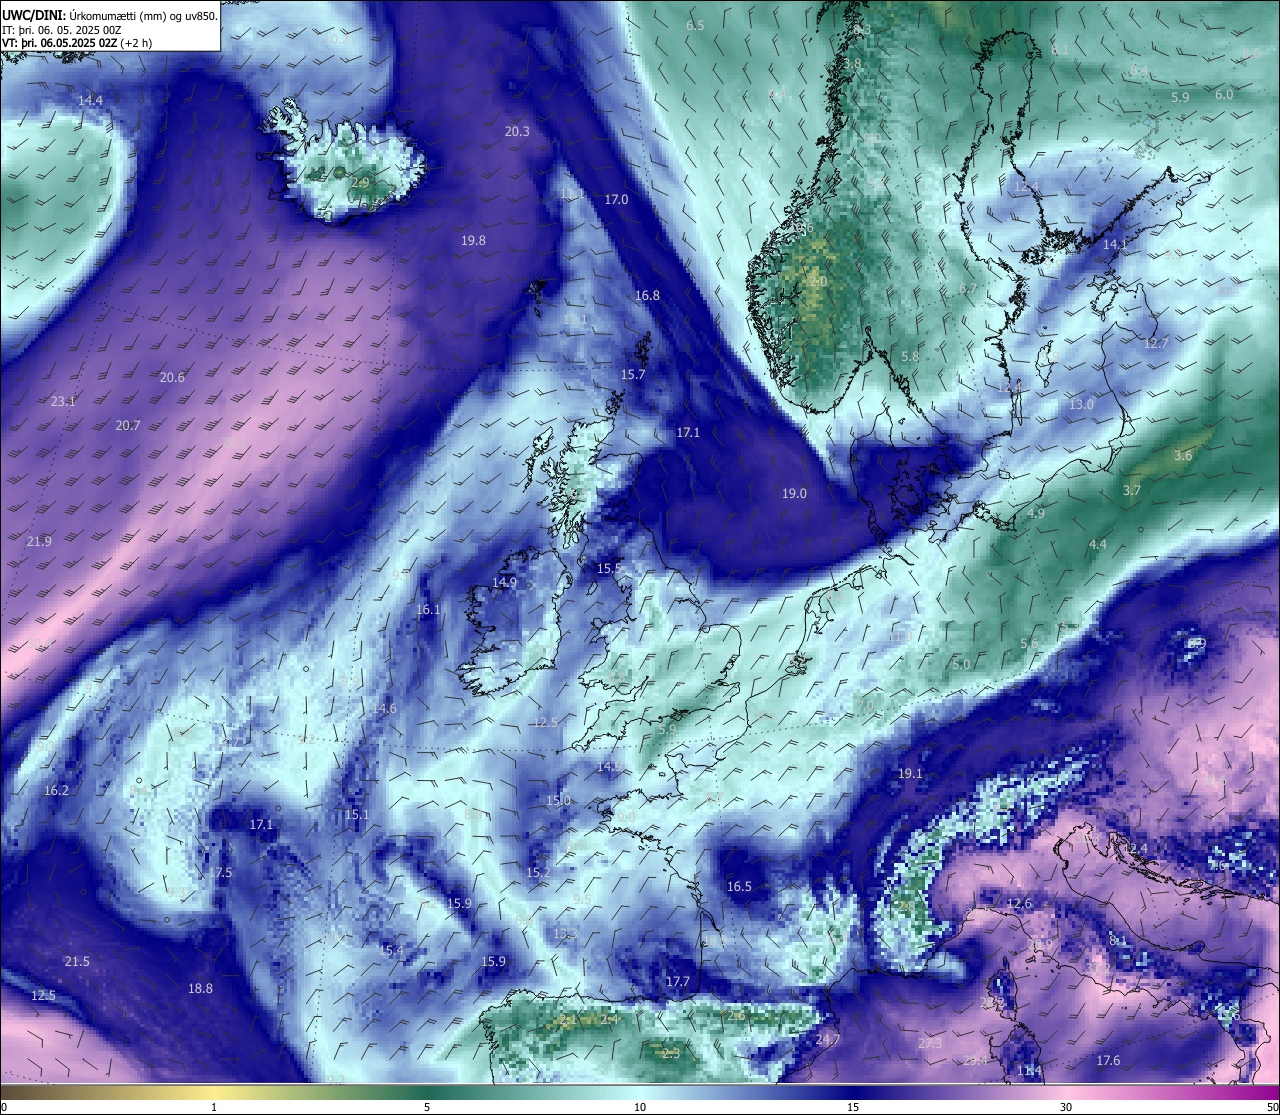The height and width of the screenshot is (1115, 1280).
Task: Click the 6.0 value in the top-right
Action: pos(1224,94)
